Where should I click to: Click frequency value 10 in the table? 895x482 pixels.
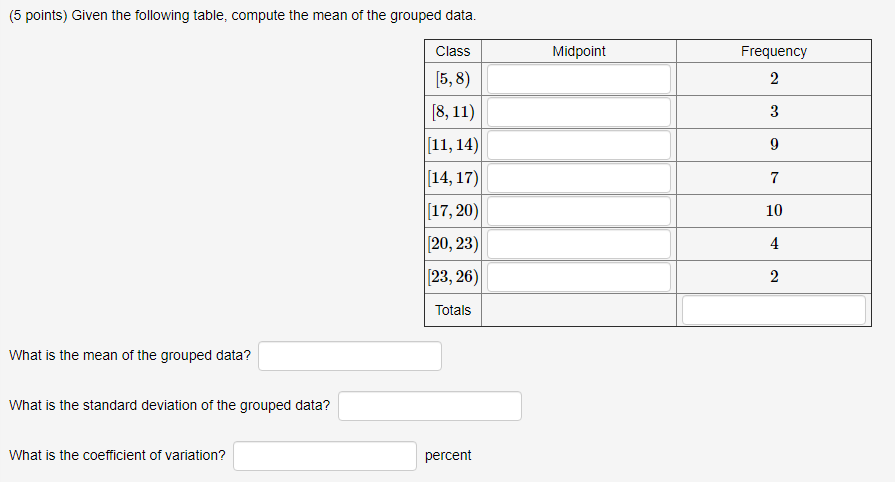(x=774, y=211)
